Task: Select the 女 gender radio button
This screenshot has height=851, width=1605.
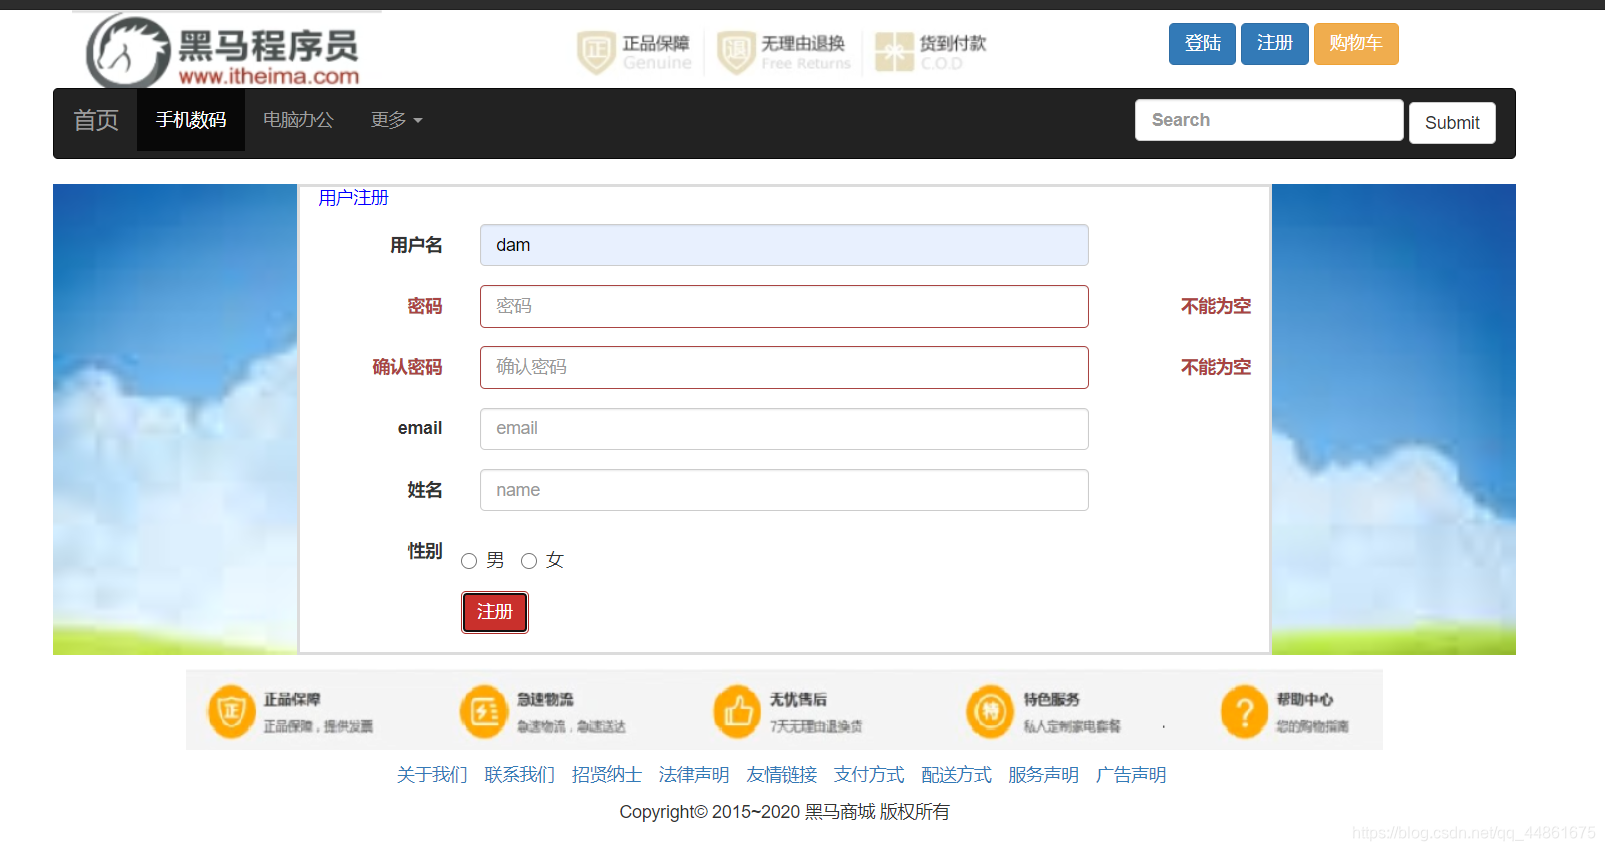Action: (x=529, y=561)
